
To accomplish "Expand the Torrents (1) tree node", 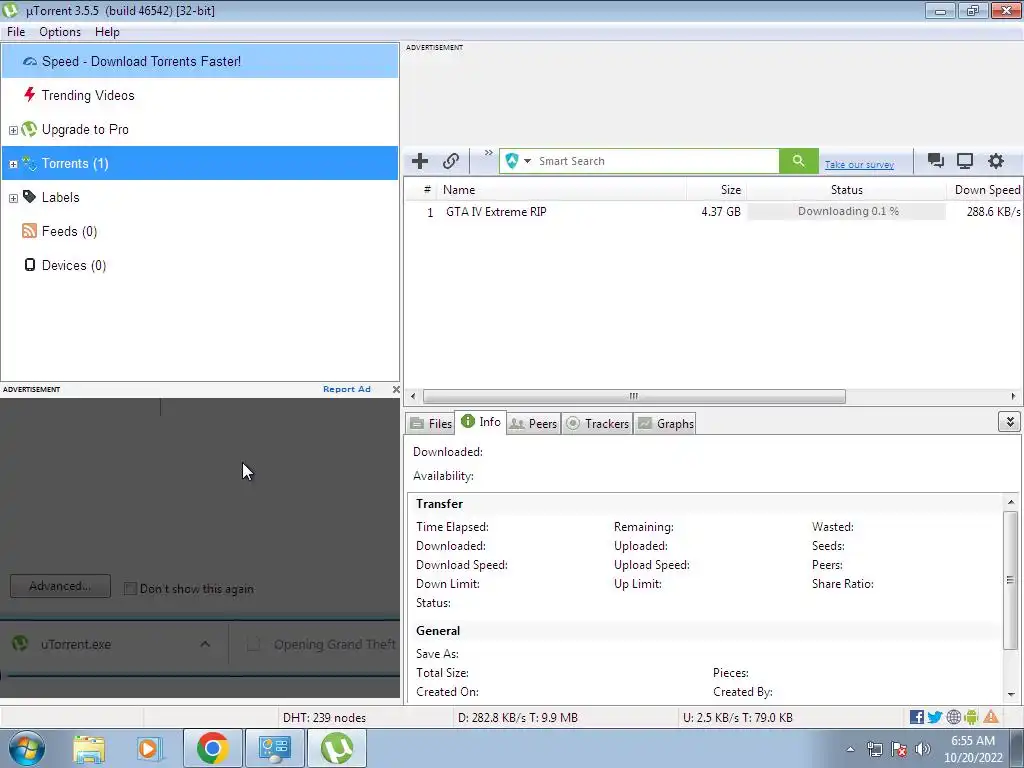I will point(13,164).
